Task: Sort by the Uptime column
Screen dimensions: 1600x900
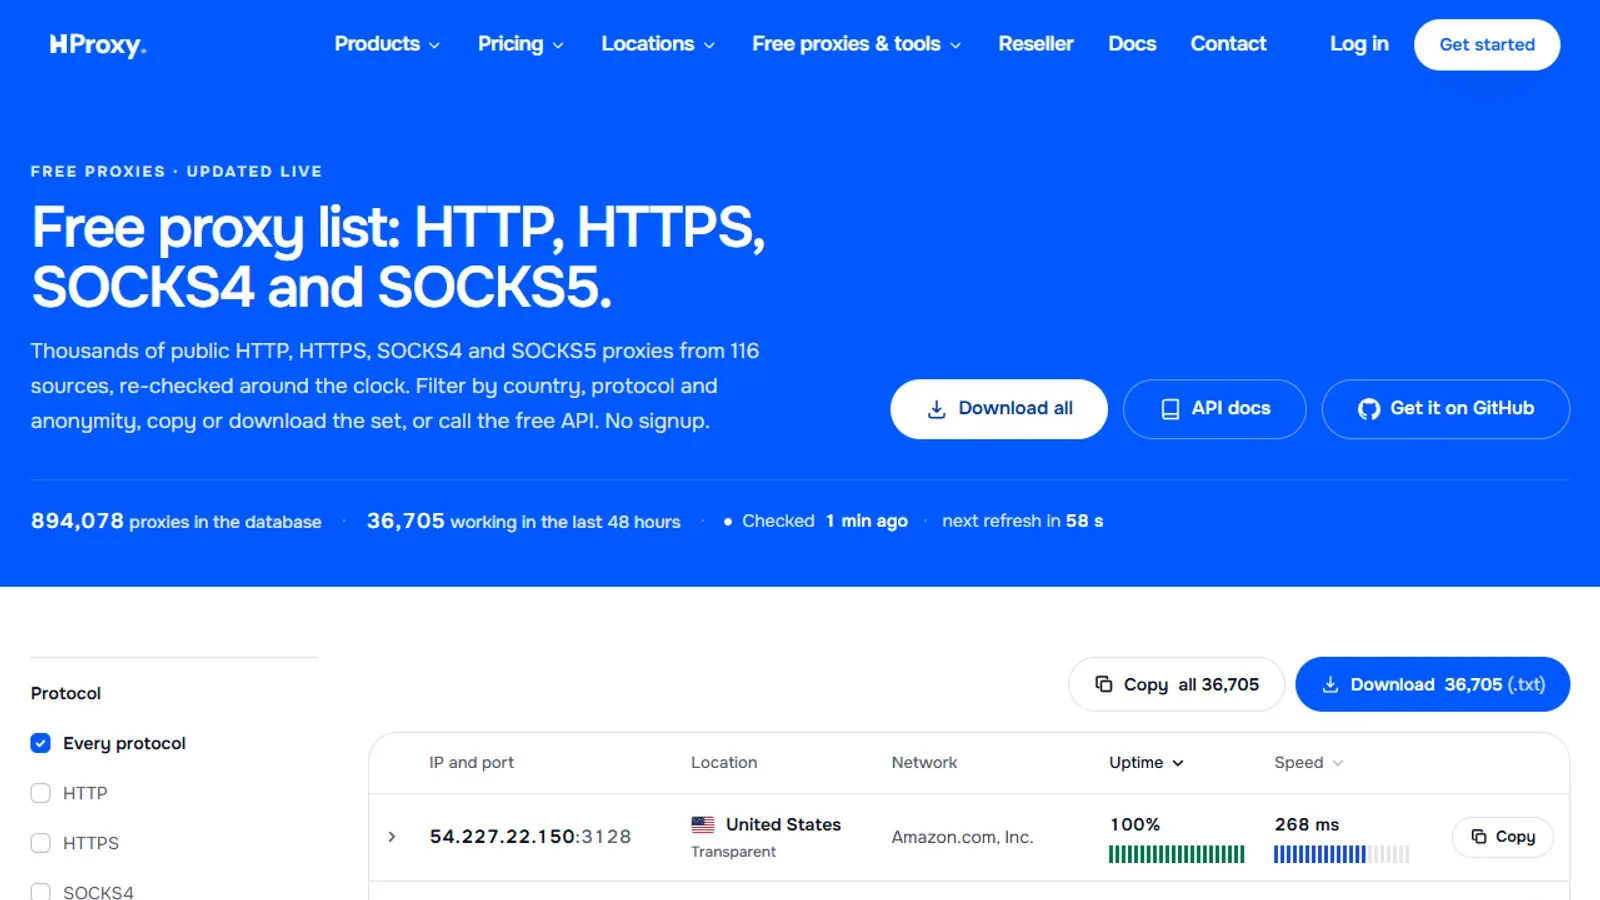Action: click(1146, 763)
